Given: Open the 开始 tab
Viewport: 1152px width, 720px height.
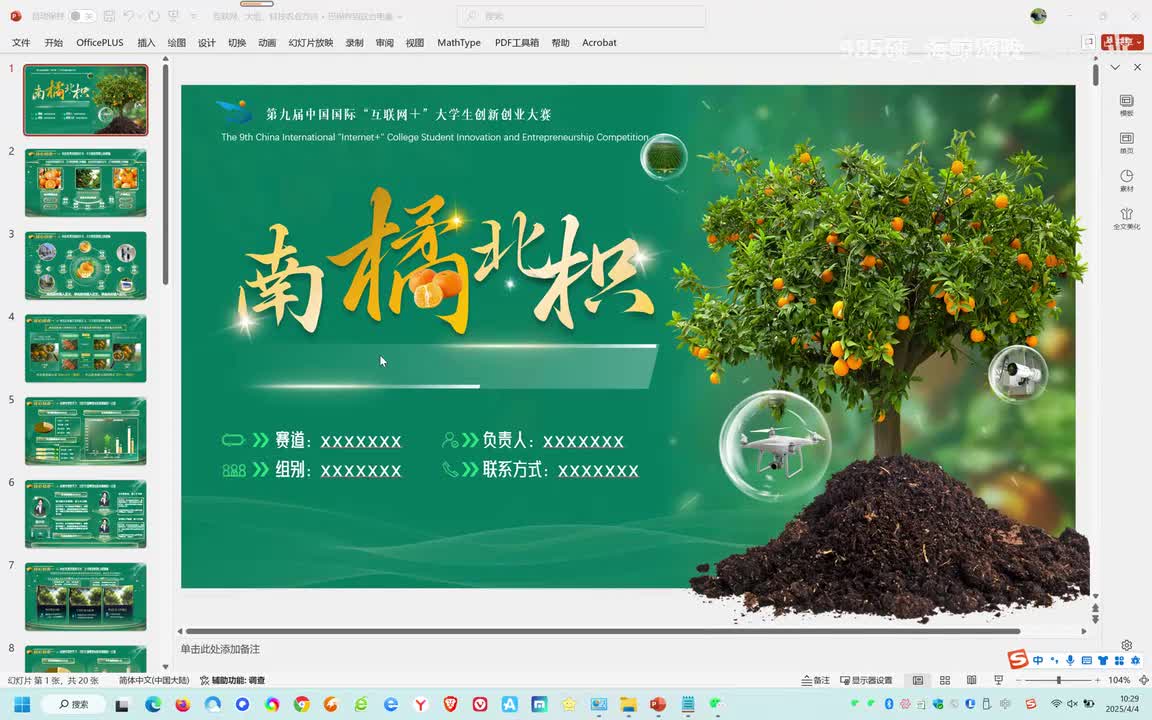Looking at the screenshot, I should pyautogui.click(x=54, y=43).
